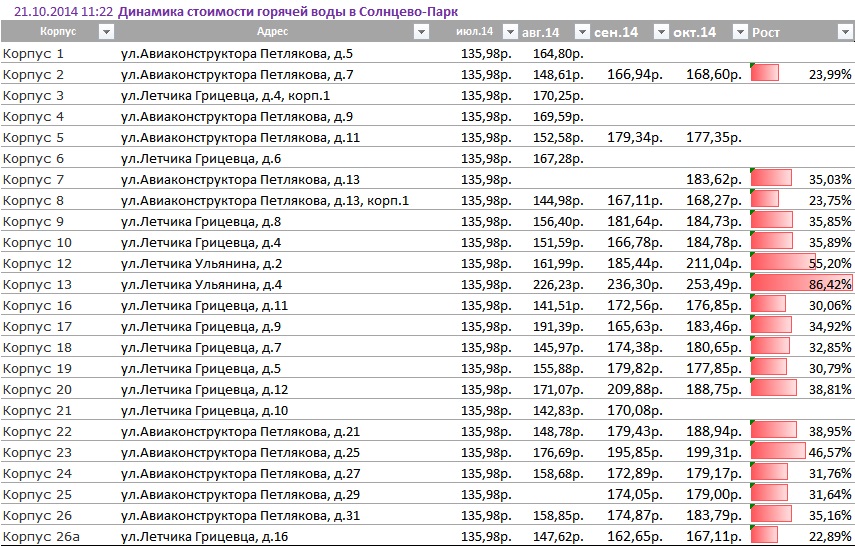The image size is (855, 546).
Task: Open the окт.14 column filter dropdown
Action: click(x=740, y=32)
